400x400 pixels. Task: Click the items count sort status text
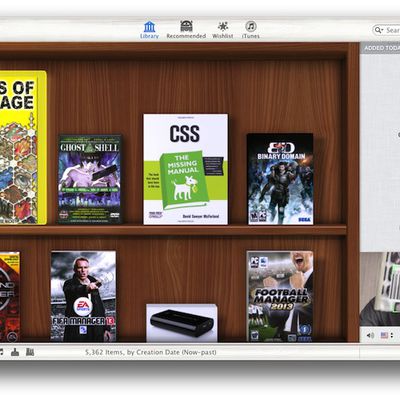click(151, 352)
